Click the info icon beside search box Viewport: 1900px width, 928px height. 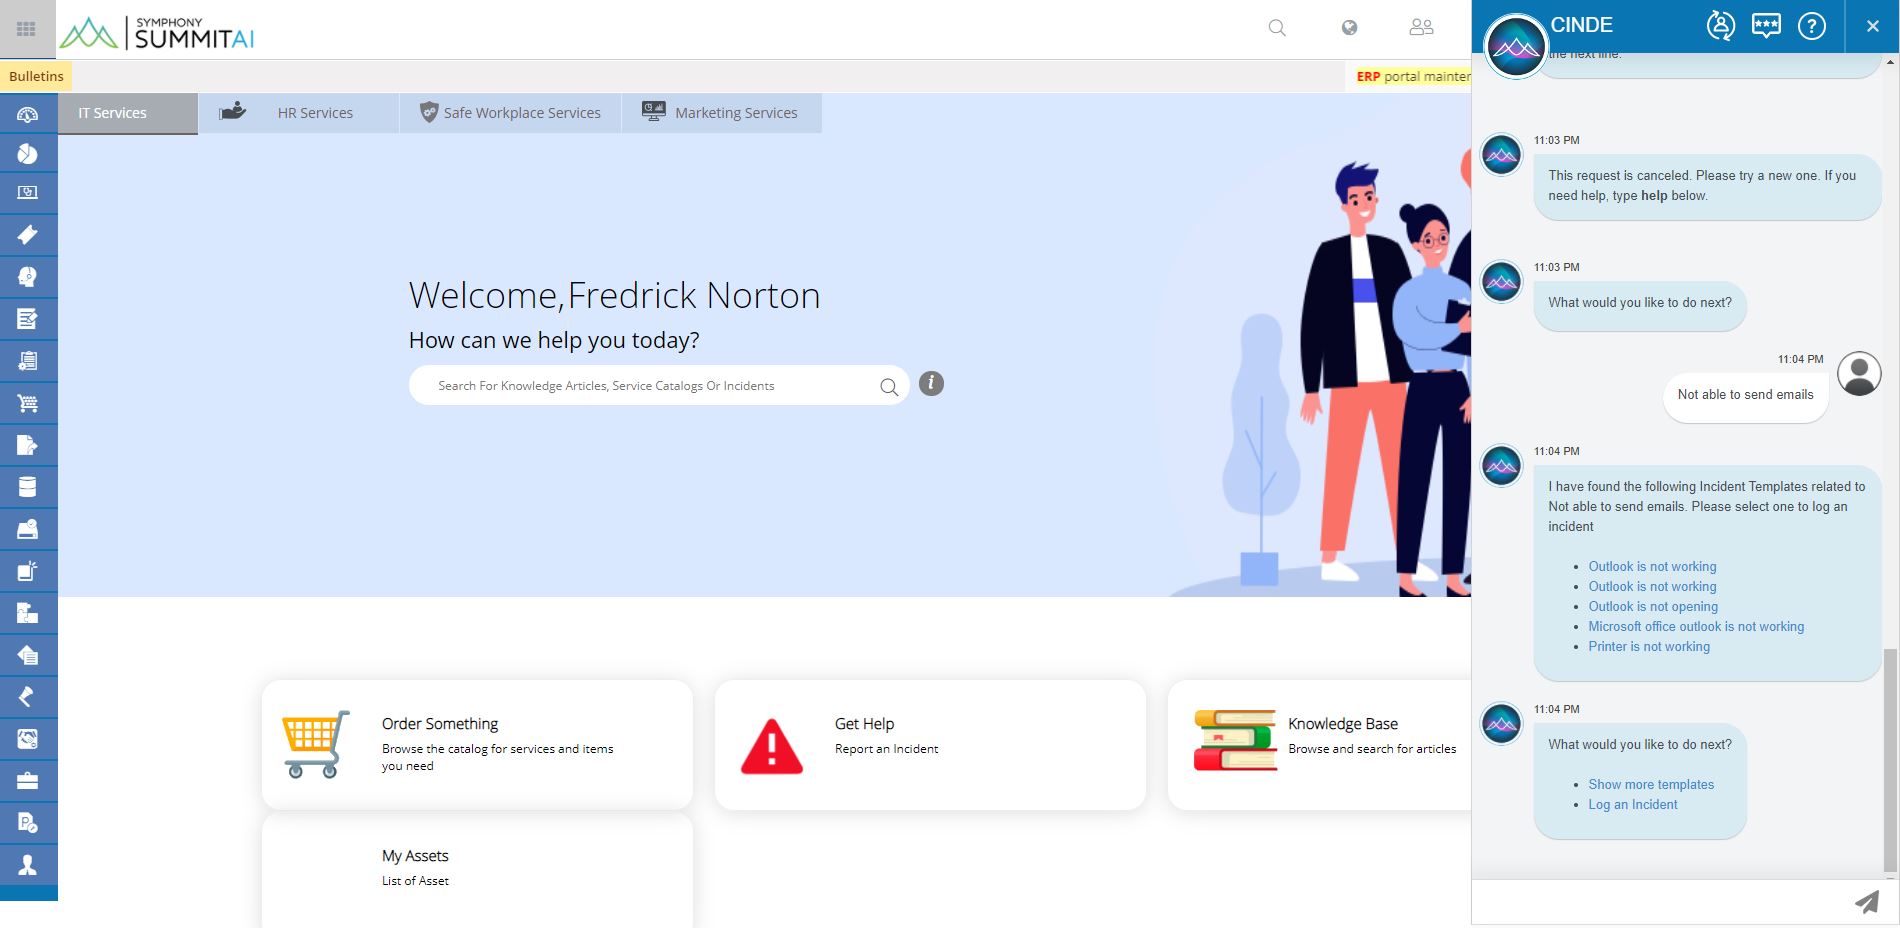931,384
